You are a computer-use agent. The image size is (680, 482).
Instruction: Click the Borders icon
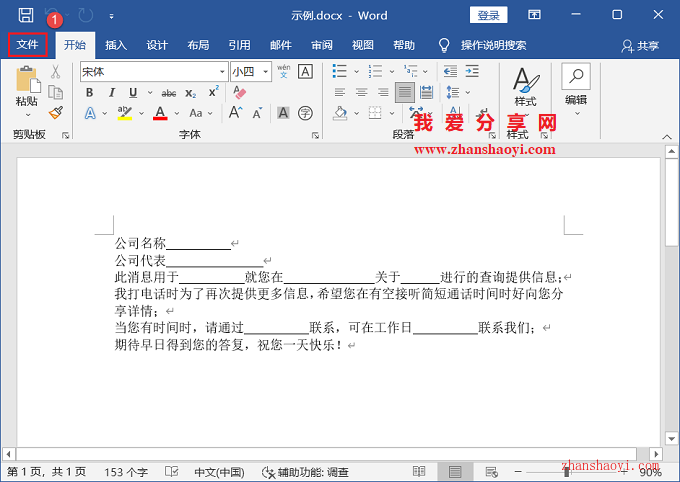click(x=375, y=113)
